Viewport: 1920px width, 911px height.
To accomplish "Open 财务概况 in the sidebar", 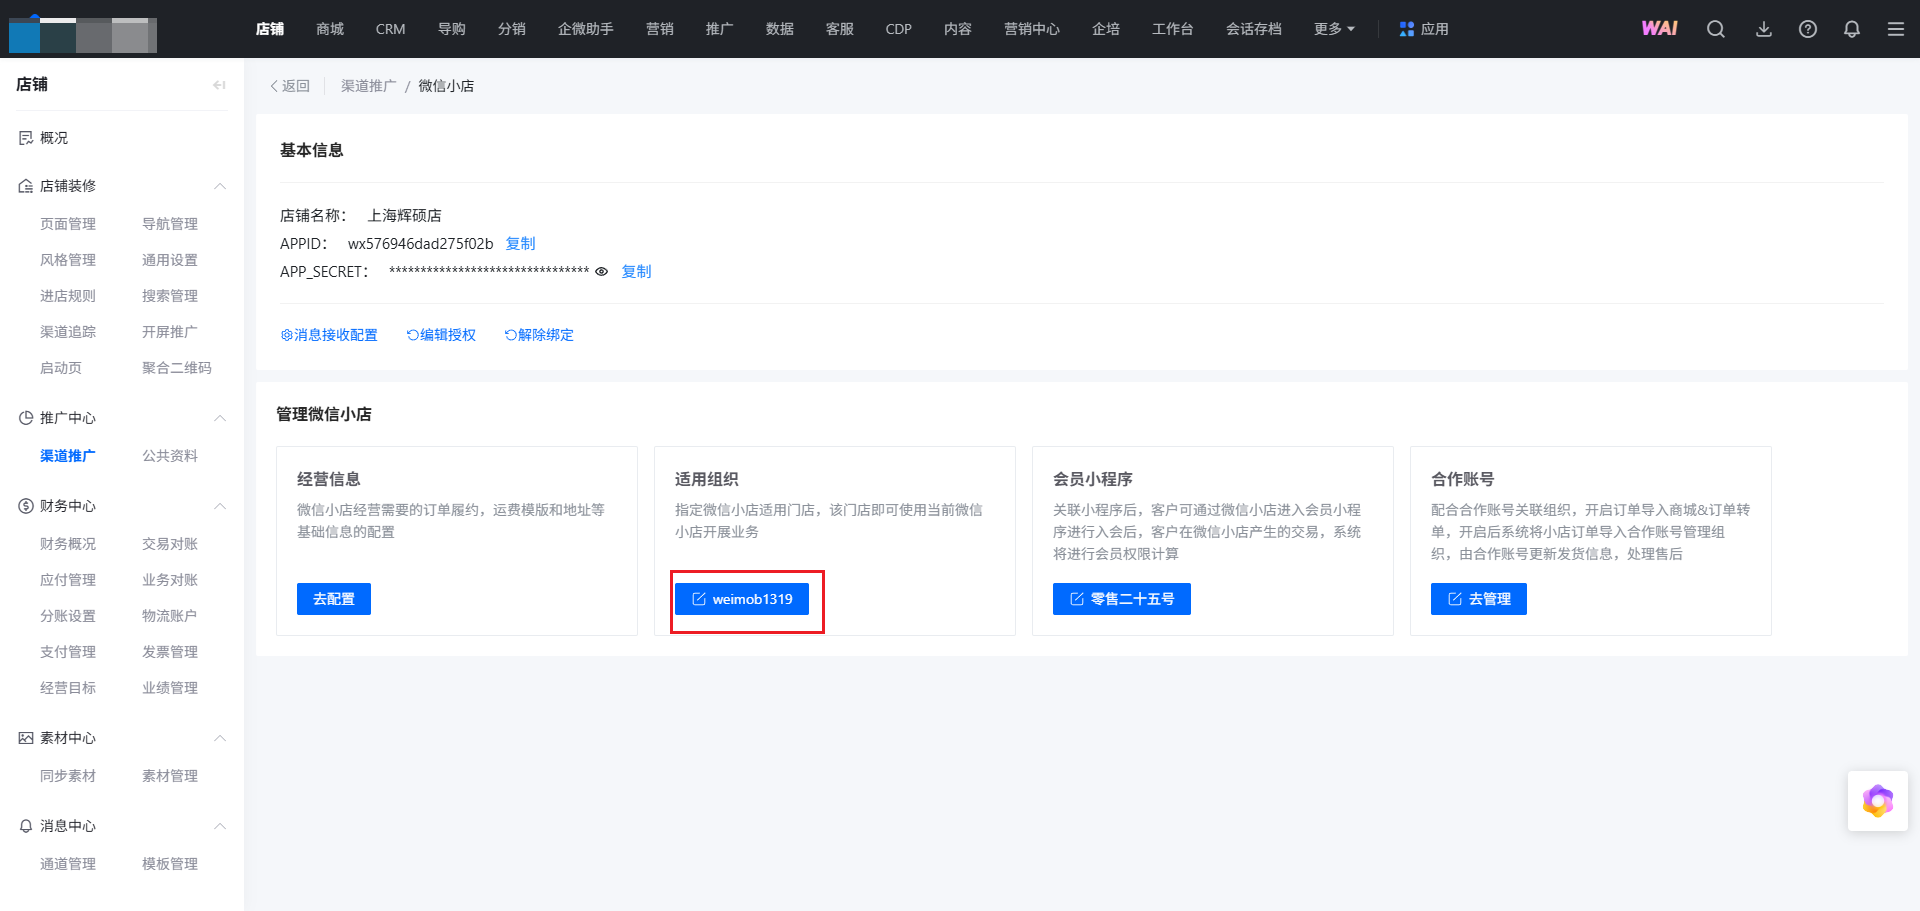I will [68, 544].
